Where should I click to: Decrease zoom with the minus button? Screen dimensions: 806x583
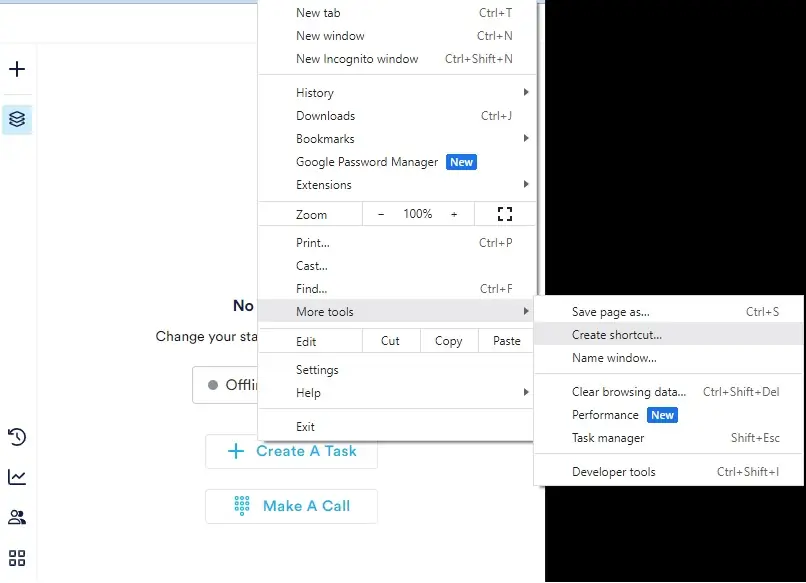coord(381,214)
